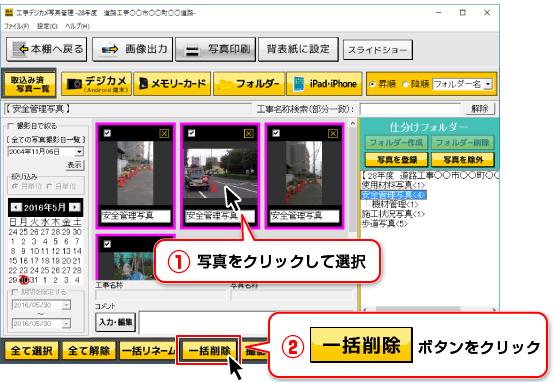Click the X icon on third photo
Screen dimensions: 555x382
333,133
